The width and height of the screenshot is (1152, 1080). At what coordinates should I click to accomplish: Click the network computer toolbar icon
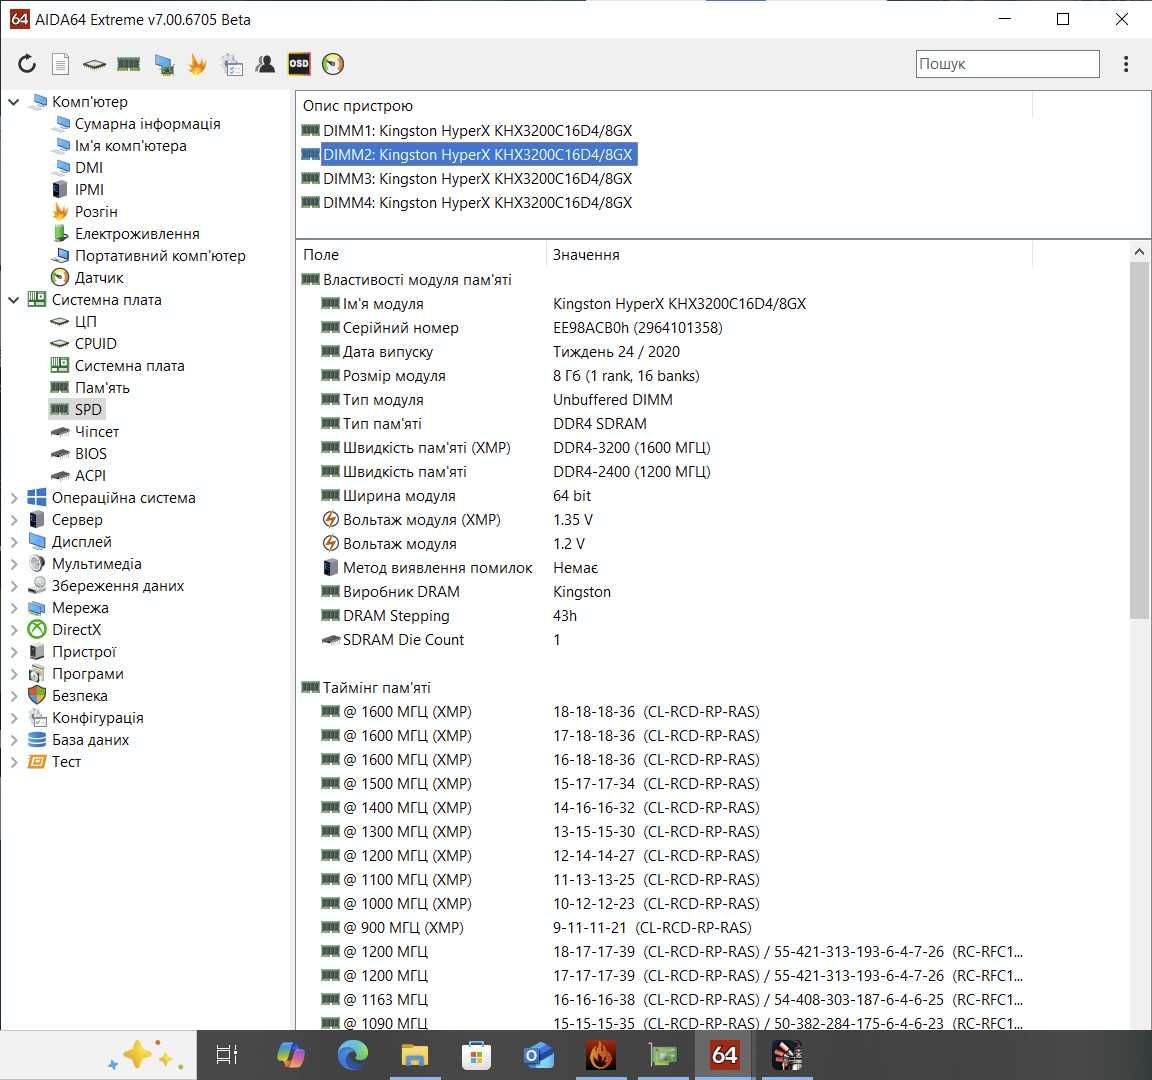click(164, 65)
